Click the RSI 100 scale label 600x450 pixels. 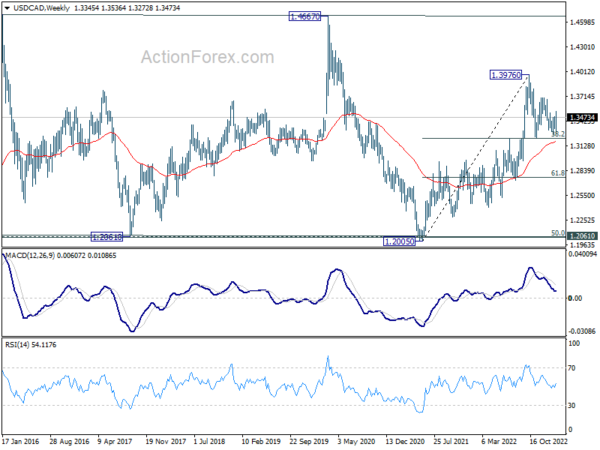(x=574, y=343)
